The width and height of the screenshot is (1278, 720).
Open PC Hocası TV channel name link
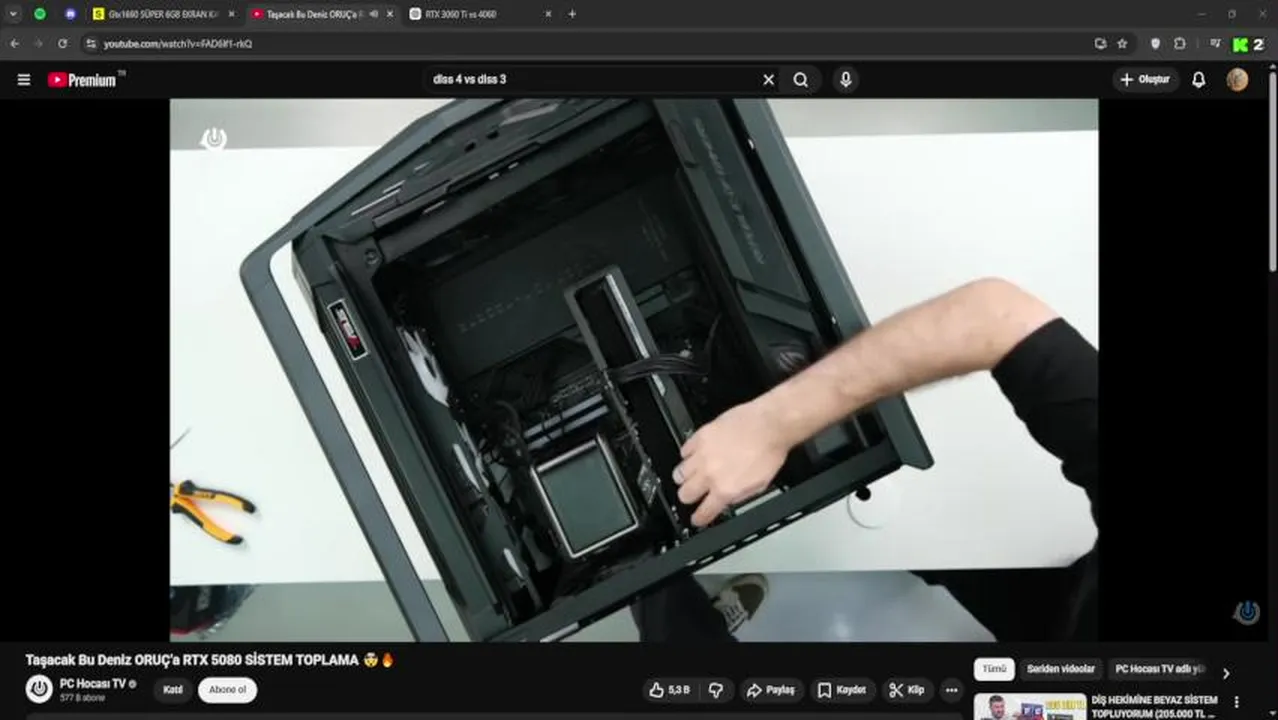click(x=93, y=683)
